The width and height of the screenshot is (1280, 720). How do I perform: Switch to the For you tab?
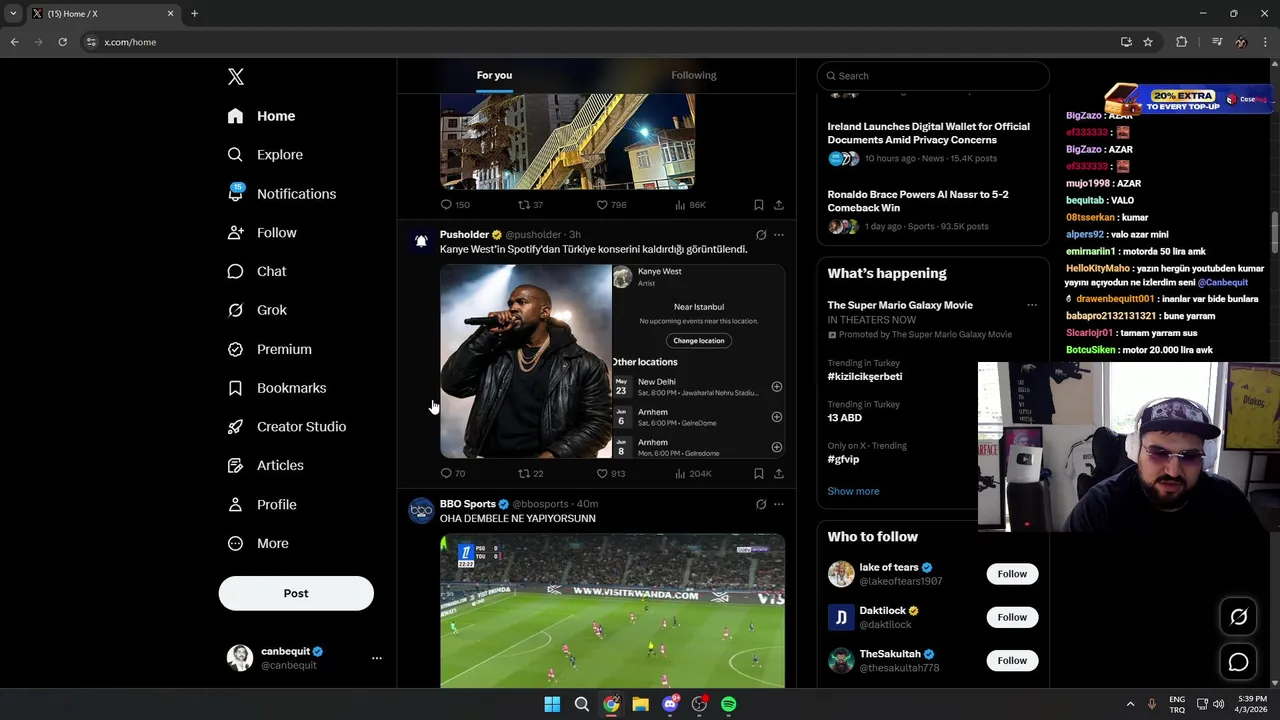click(x=494, y=75)
